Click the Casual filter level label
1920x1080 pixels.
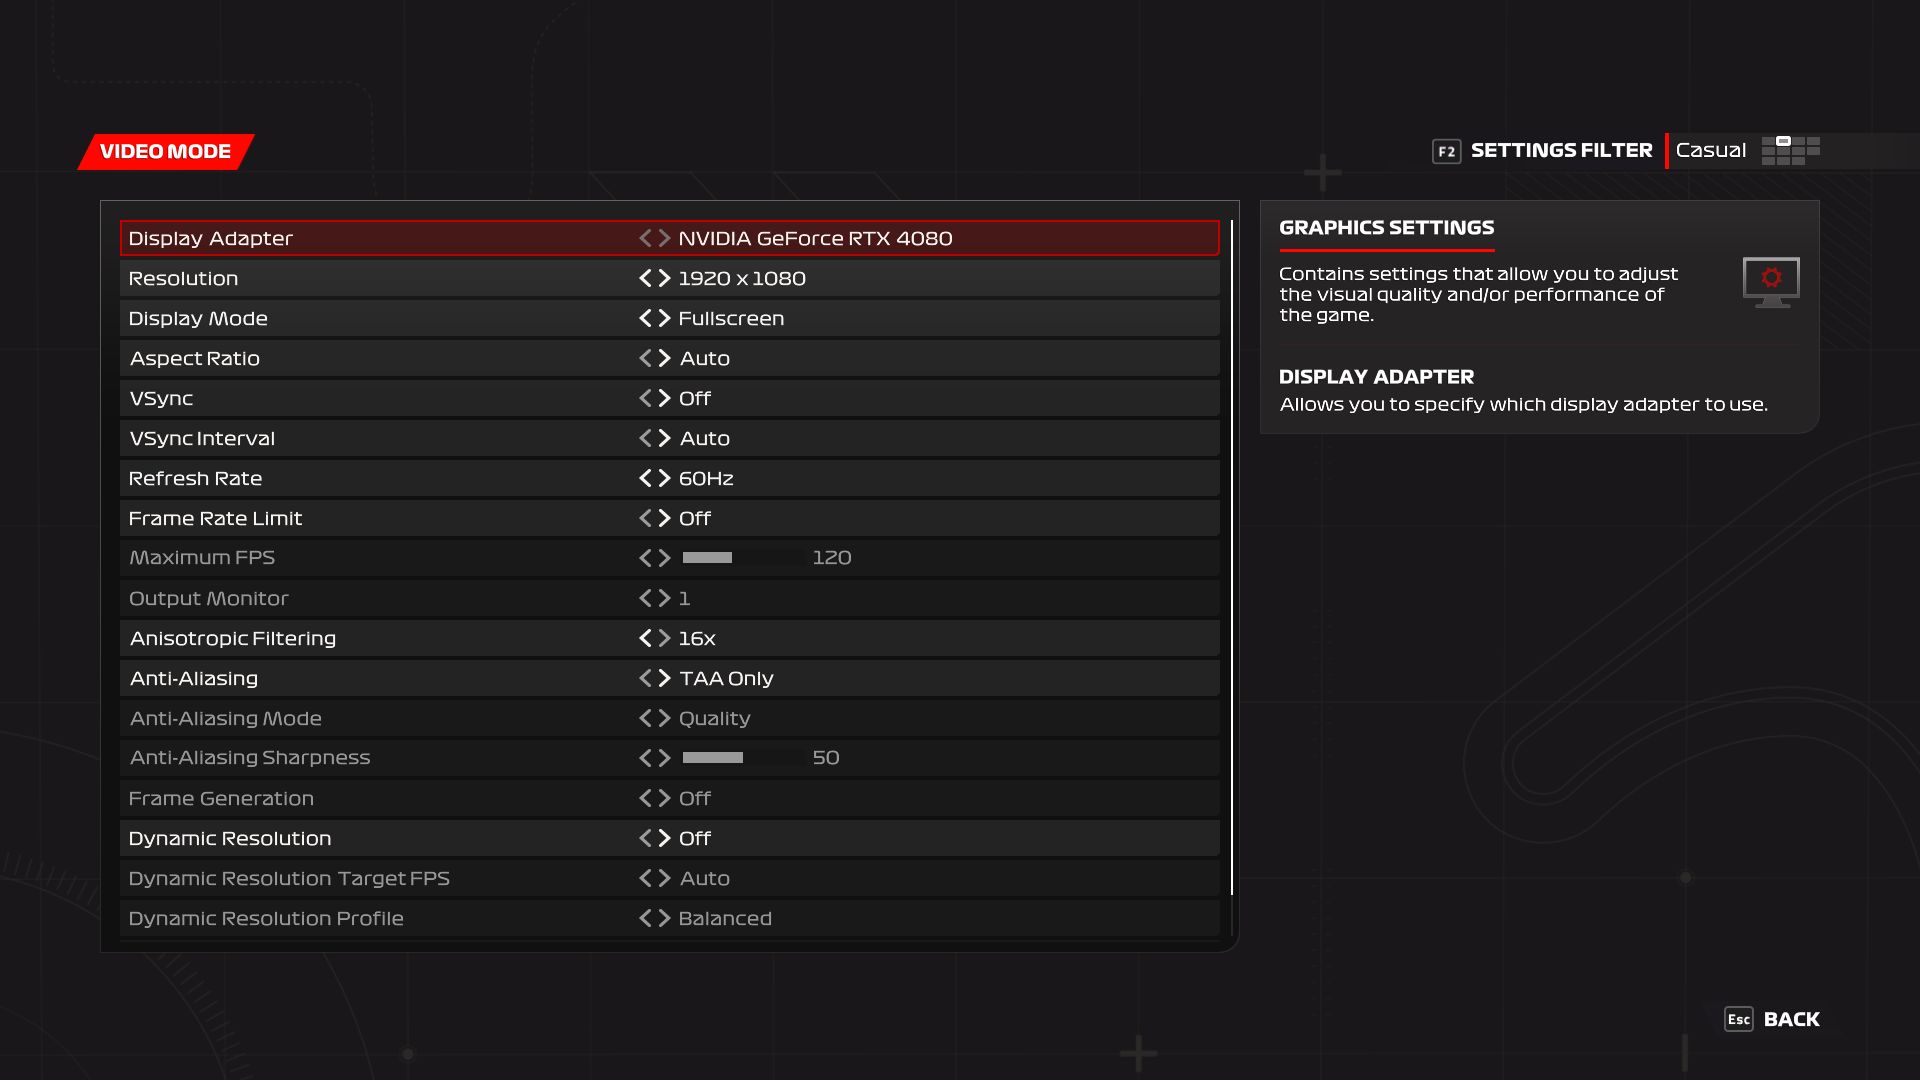pos(1710,150)
